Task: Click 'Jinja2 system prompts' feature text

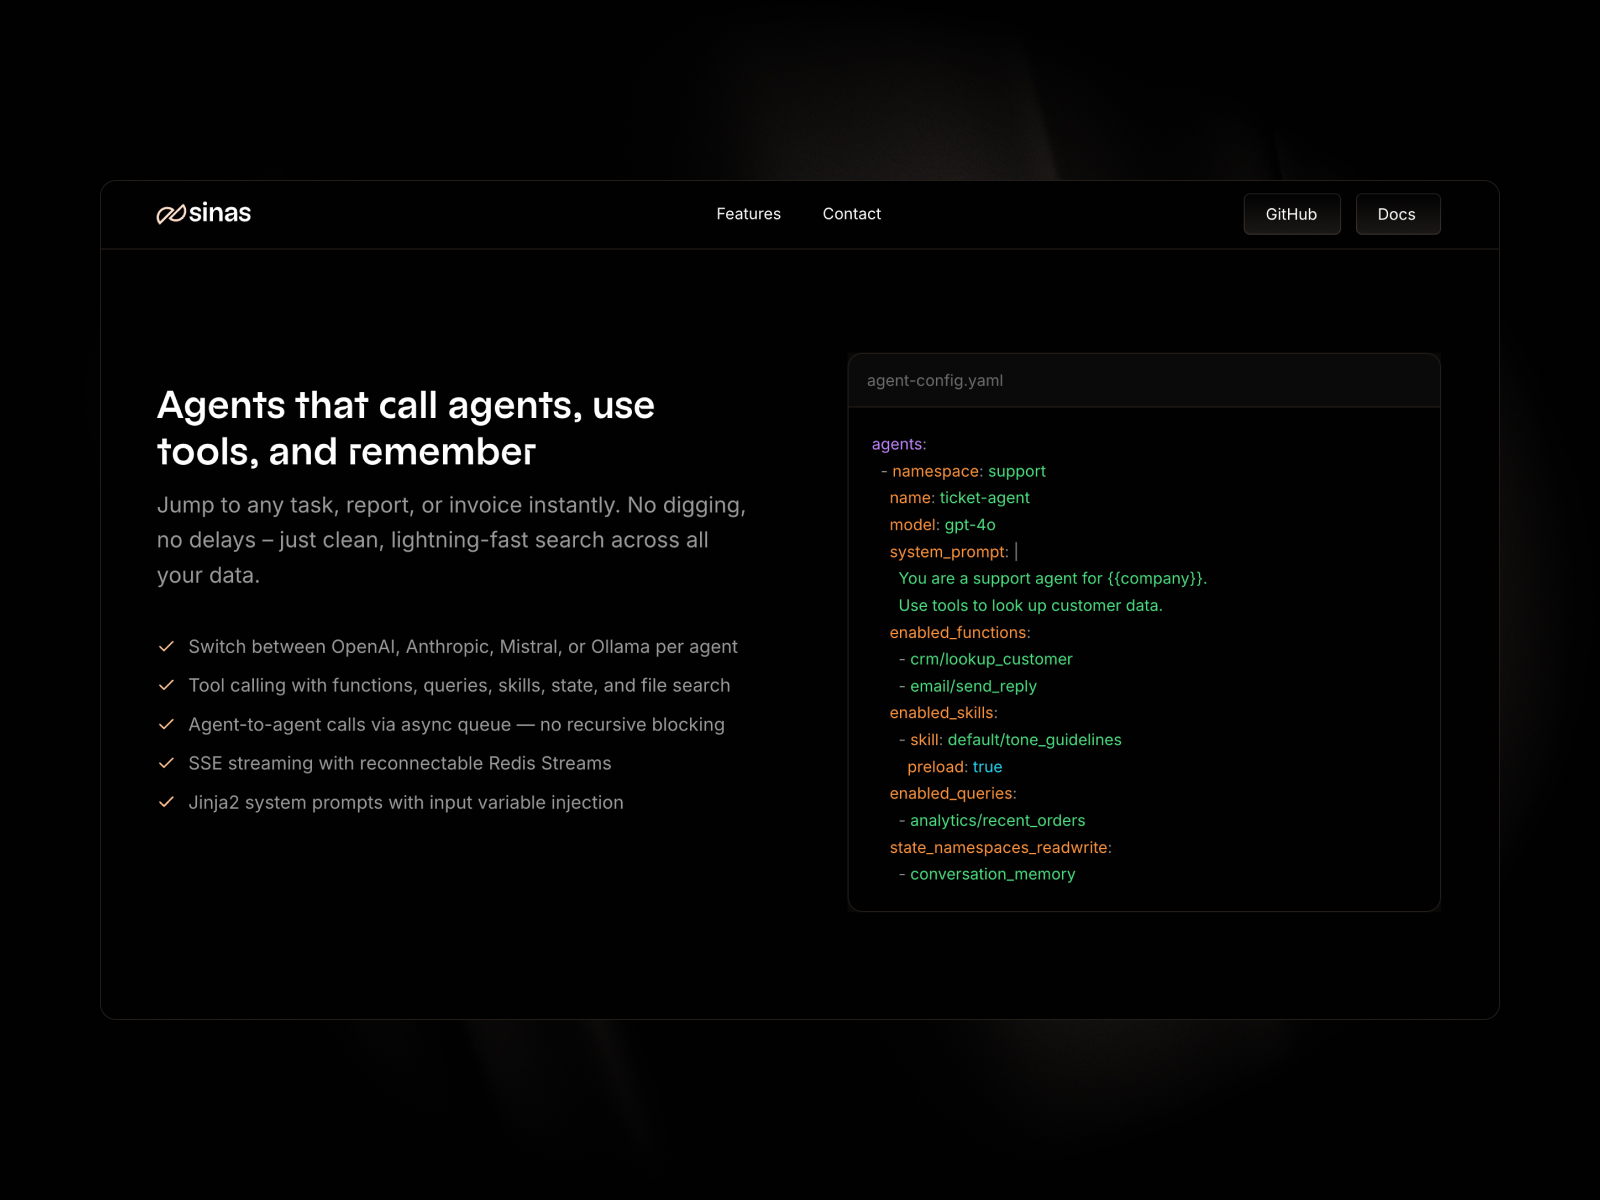Action: [406, 803]
